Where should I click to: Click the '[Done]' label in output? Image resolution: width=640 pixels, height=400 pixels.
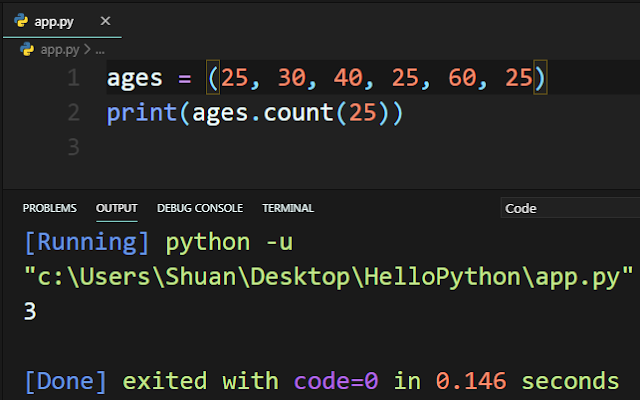click(x=66, y=381)
